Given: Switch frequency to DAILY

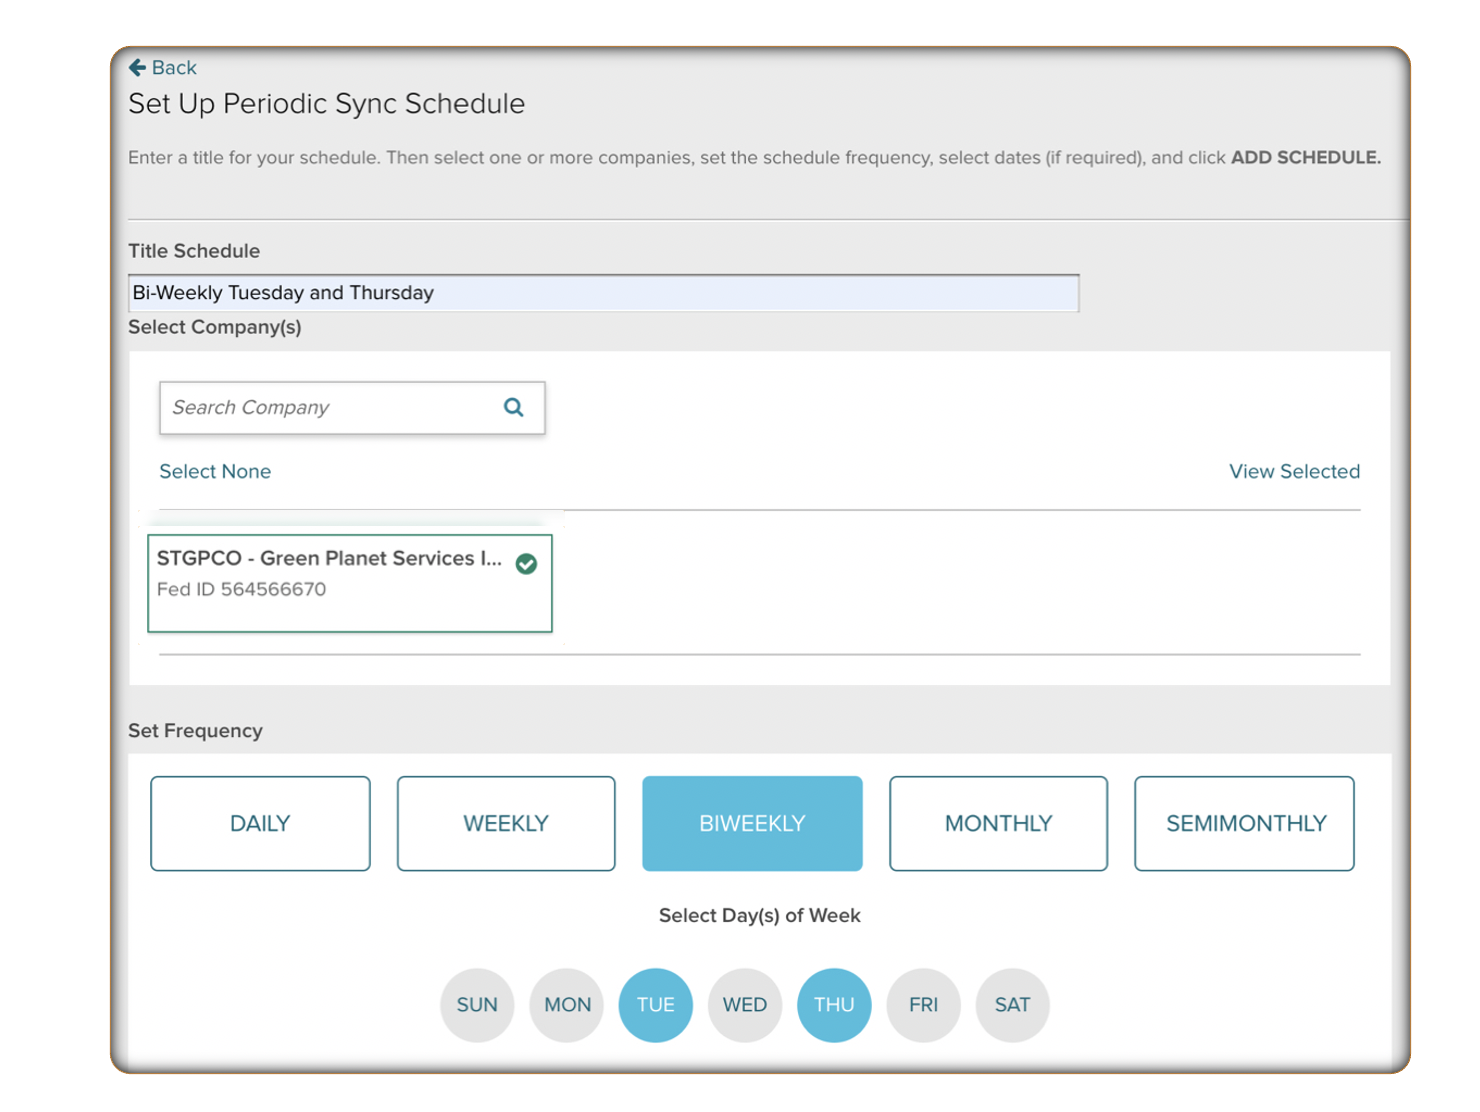Looking at the screenshot, I should (x=260, y=823).
